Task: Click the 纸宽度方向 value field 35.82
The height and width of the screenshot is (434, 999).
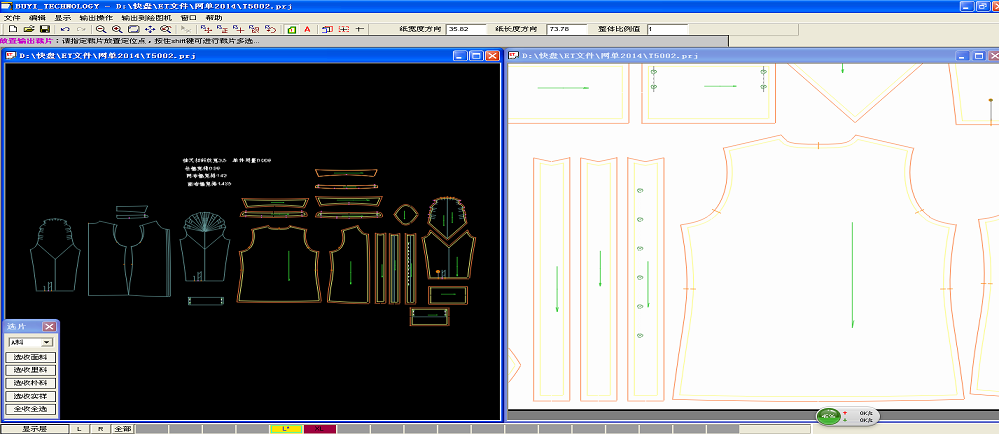Action: coord(466,29)
